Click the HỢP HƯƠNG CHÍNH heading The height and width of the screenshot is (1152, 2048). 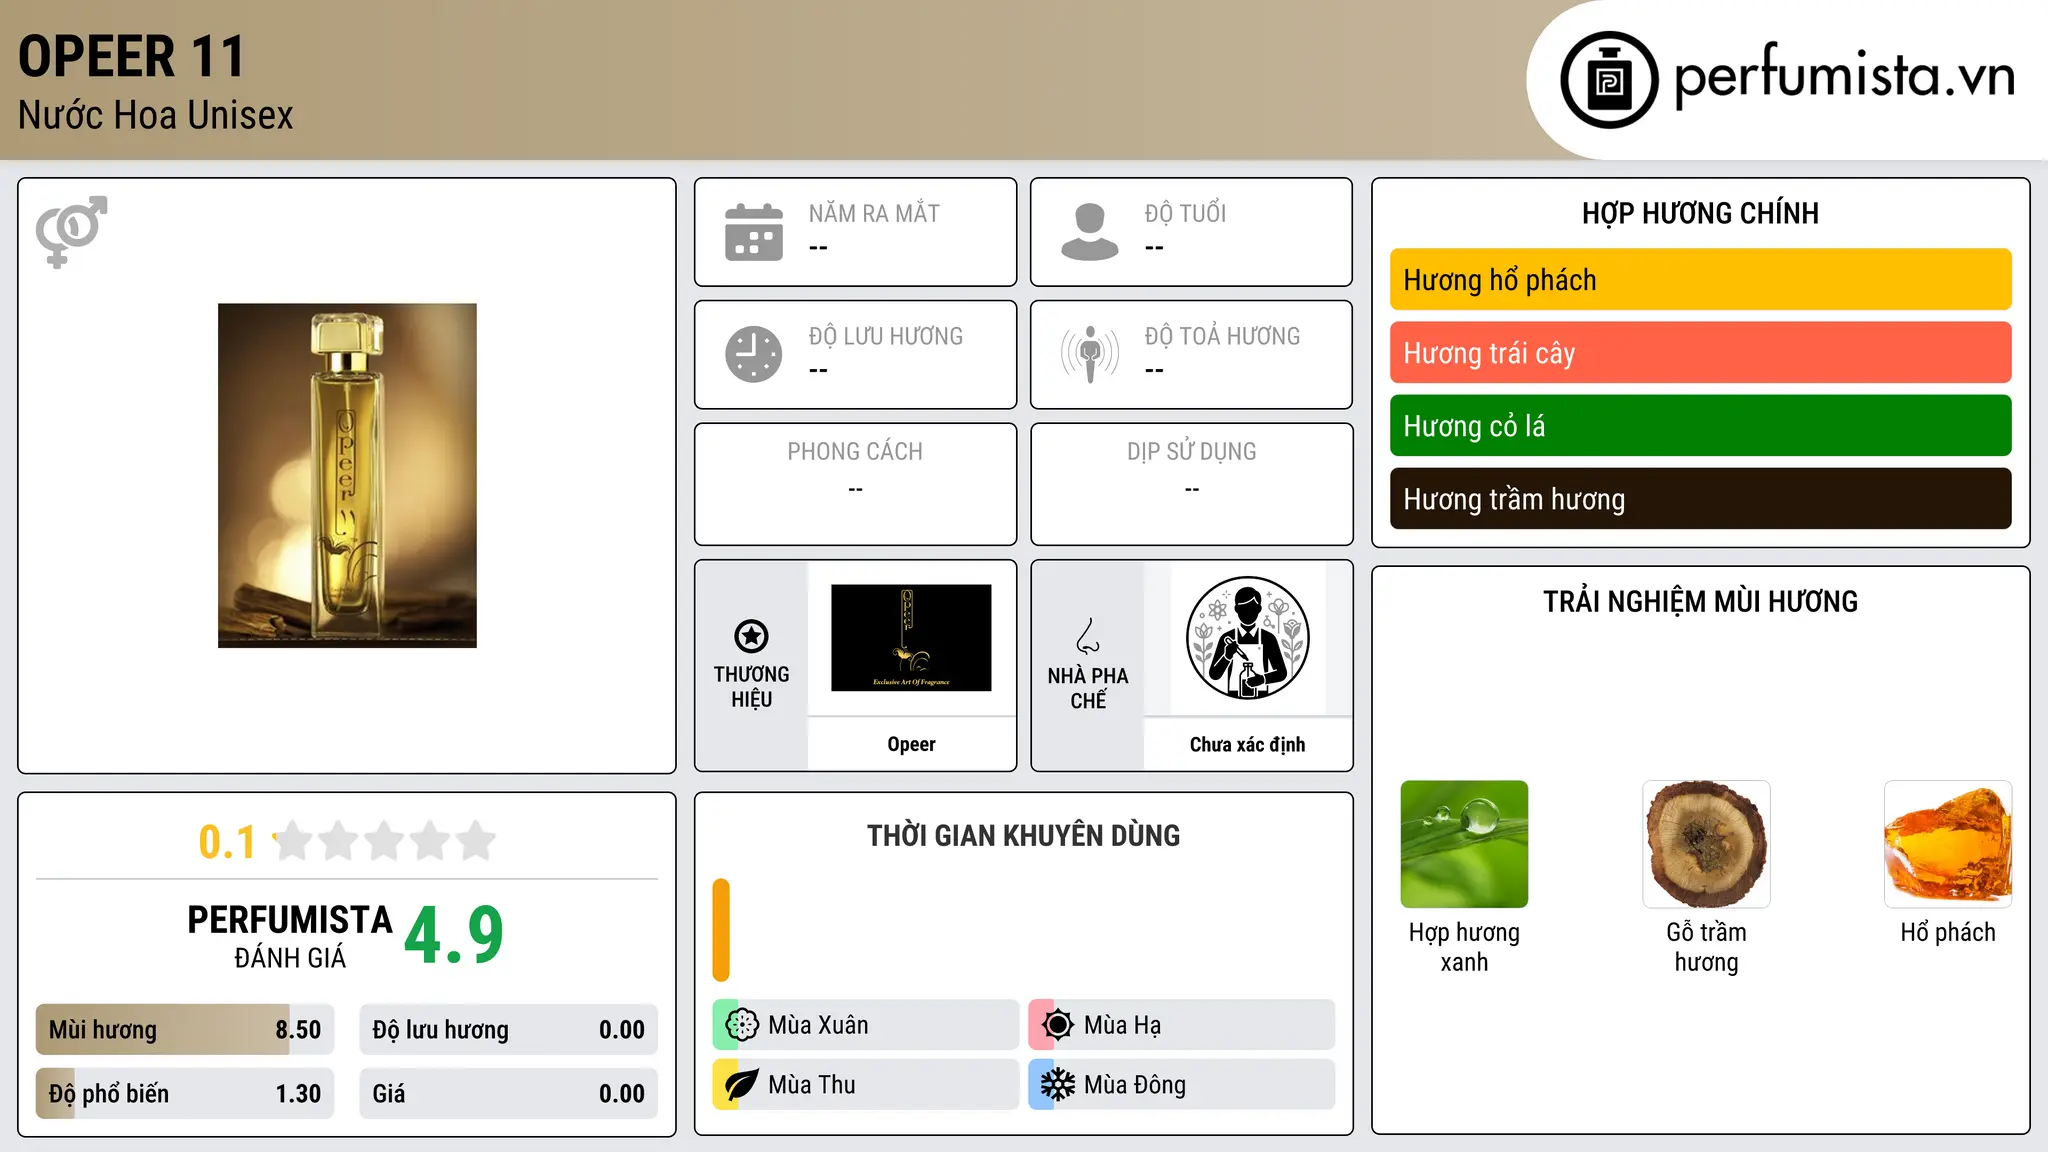(1700, 213)
